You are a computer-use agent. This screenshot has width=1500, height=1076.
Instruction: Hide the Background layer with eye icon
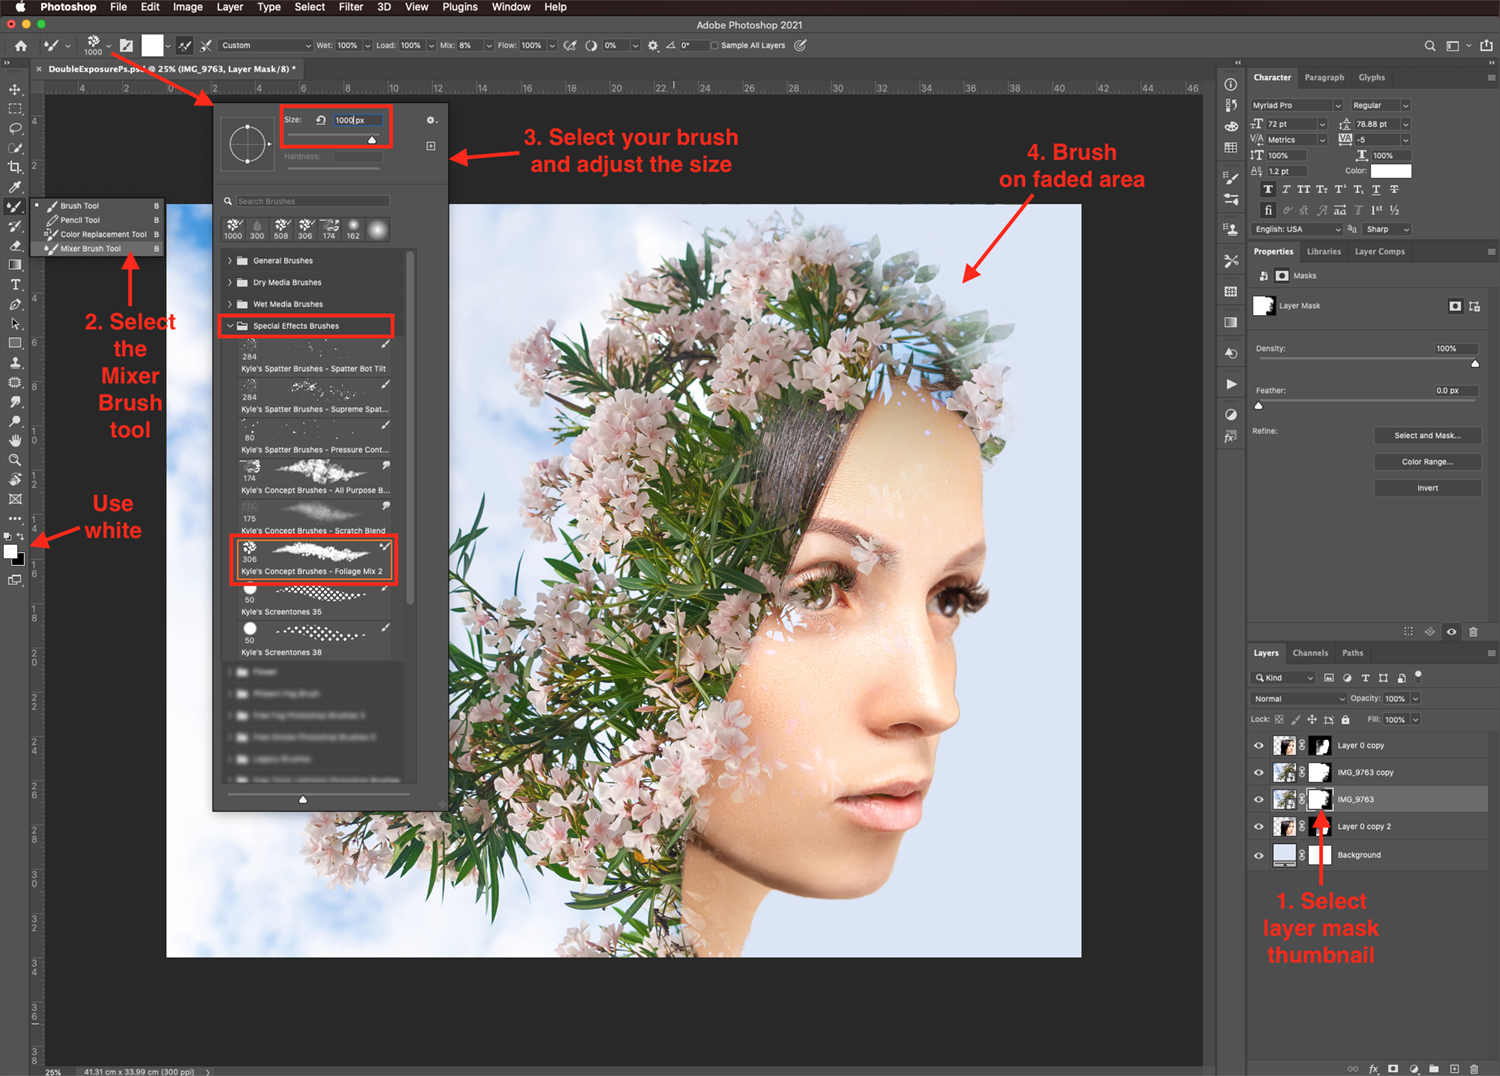tap(1259, 855)
